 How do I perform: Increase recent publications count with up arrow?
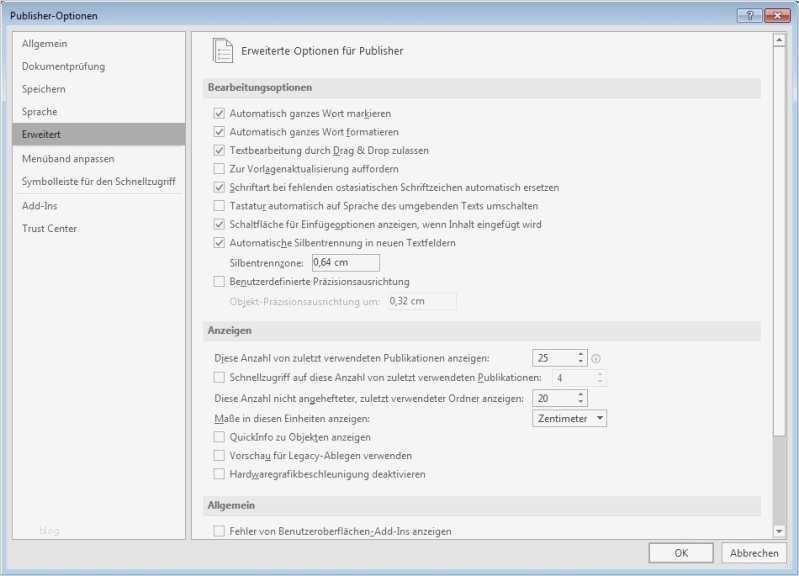click(580, 354)
